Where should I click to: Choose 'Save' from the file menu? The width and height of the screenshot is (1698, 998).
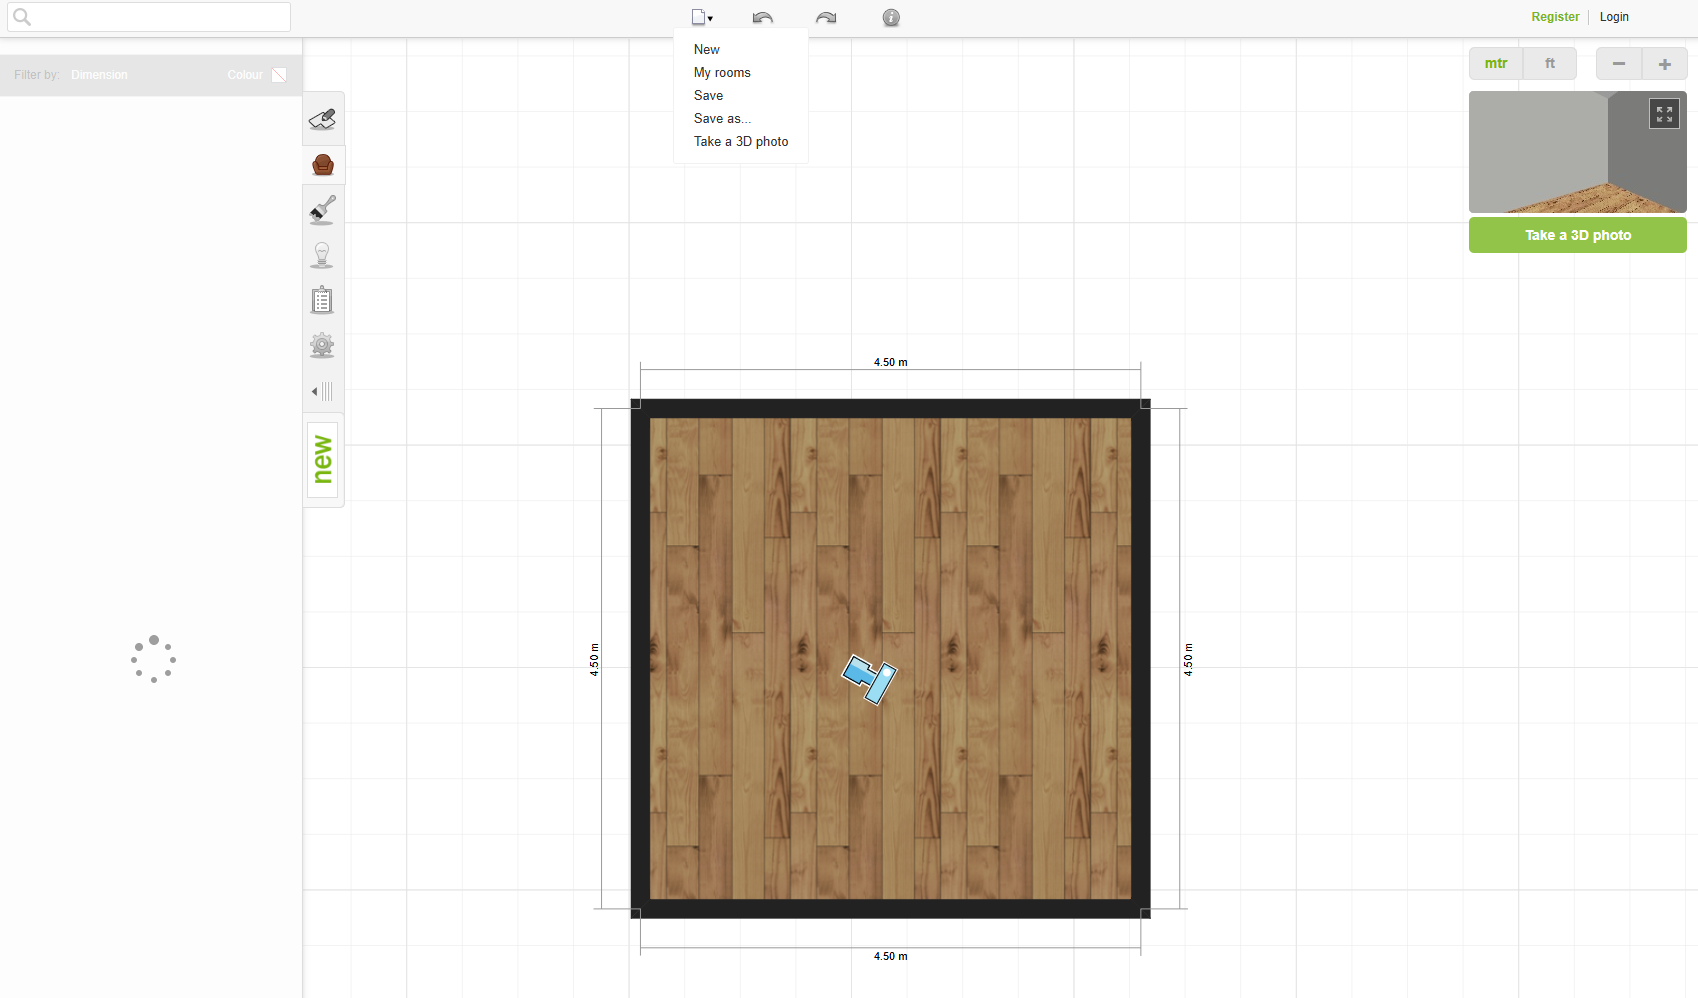tap(708, 95)
